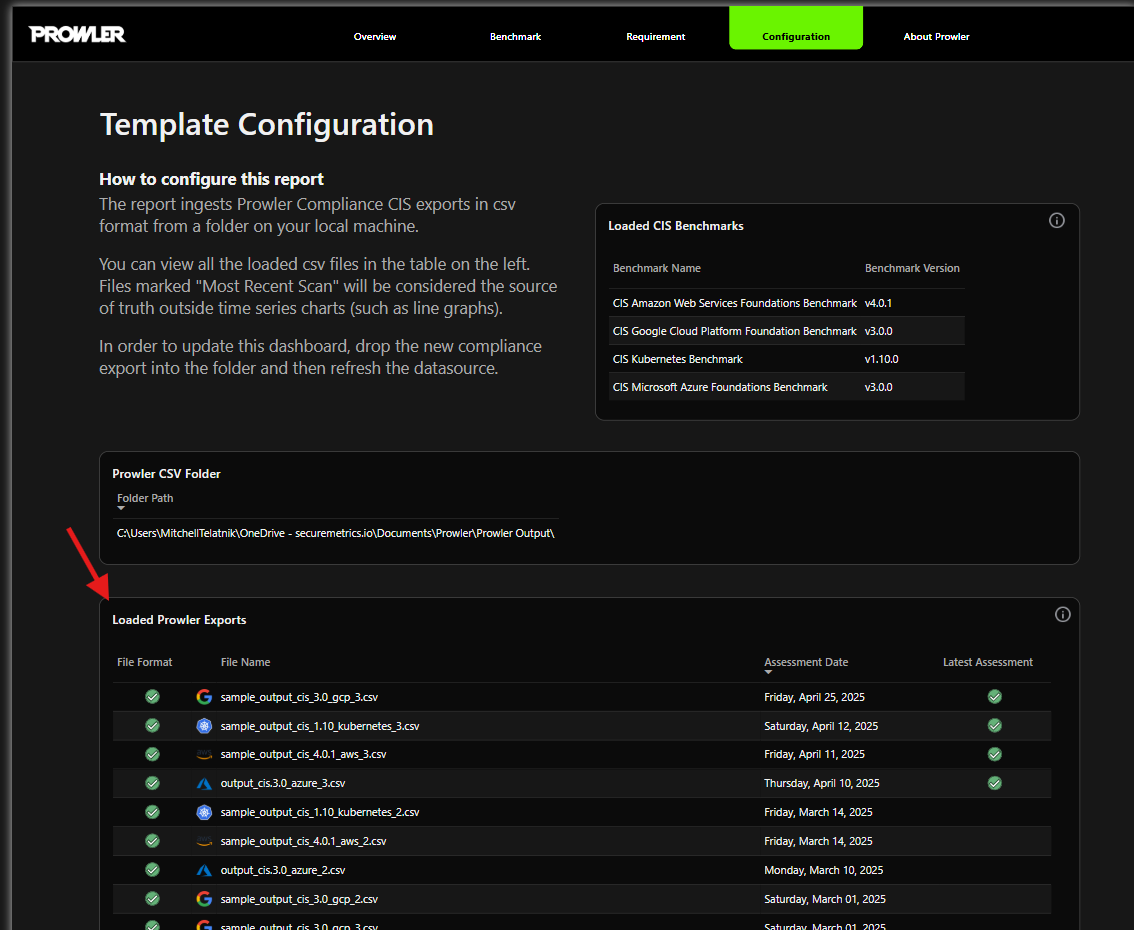Click file format checkmark for gcp_3.csv row
1134x930 pixels.
[x=152, y=697]
